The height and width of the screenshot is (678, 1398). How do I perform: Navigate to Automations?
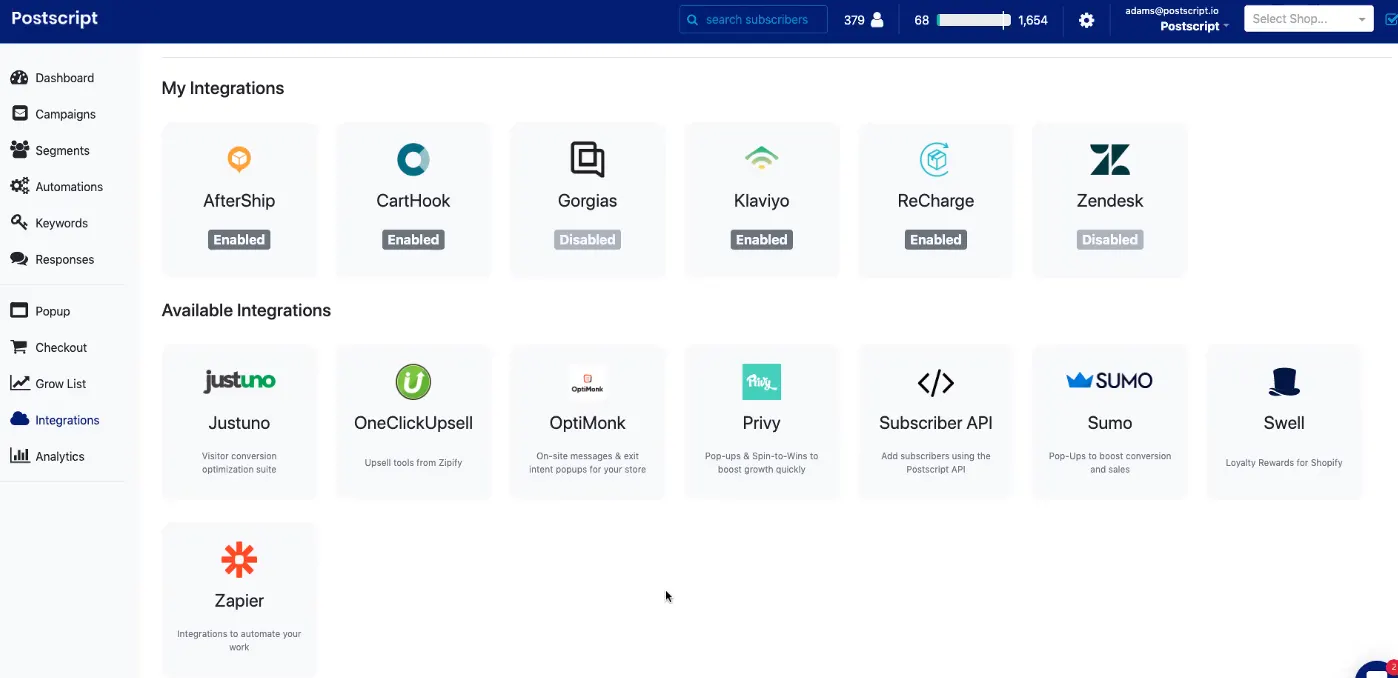pos(69,186)
